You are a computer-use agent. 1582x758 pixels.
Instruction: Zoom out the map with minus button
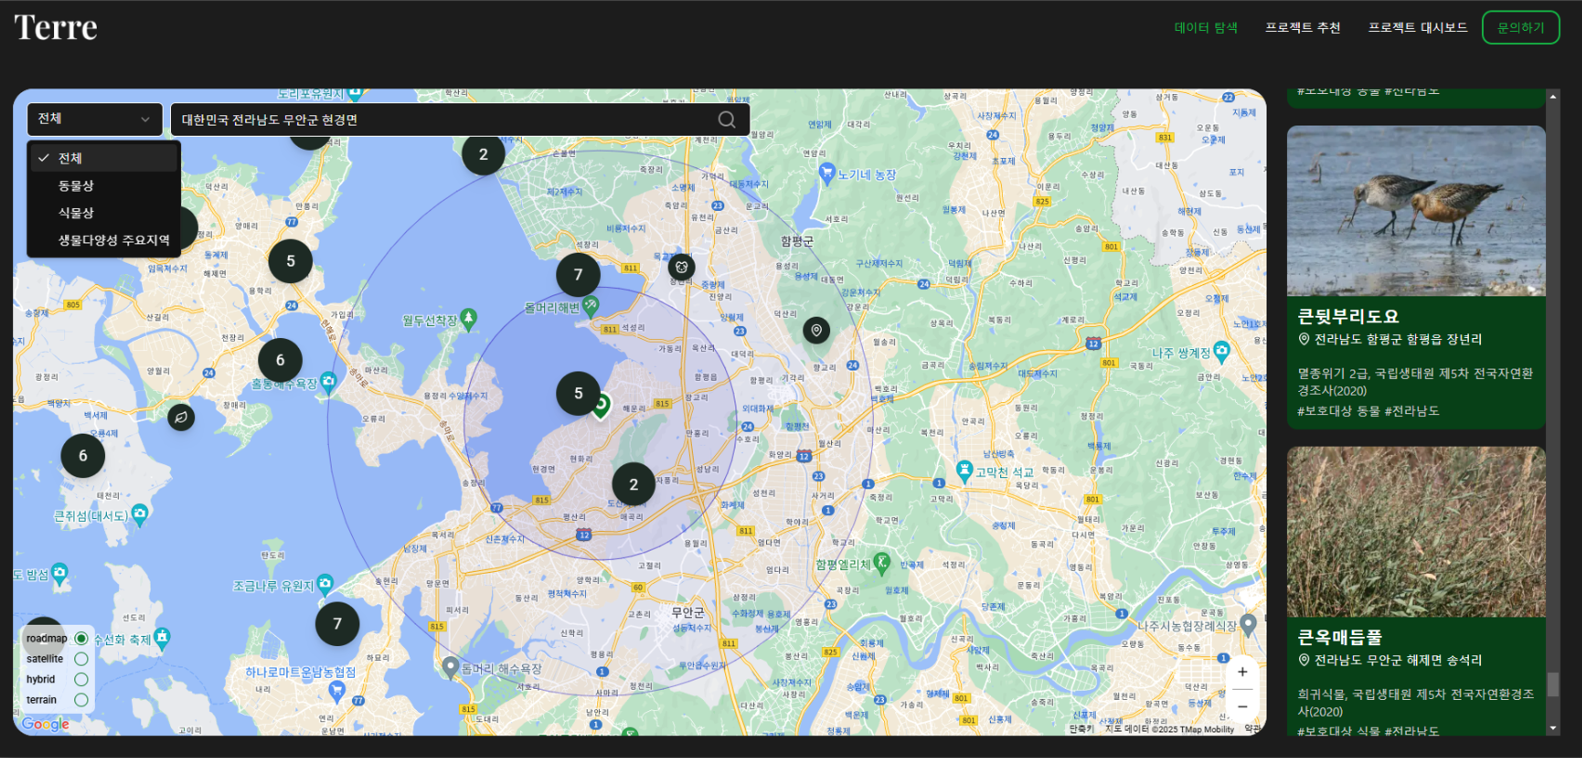[1242, 706]
